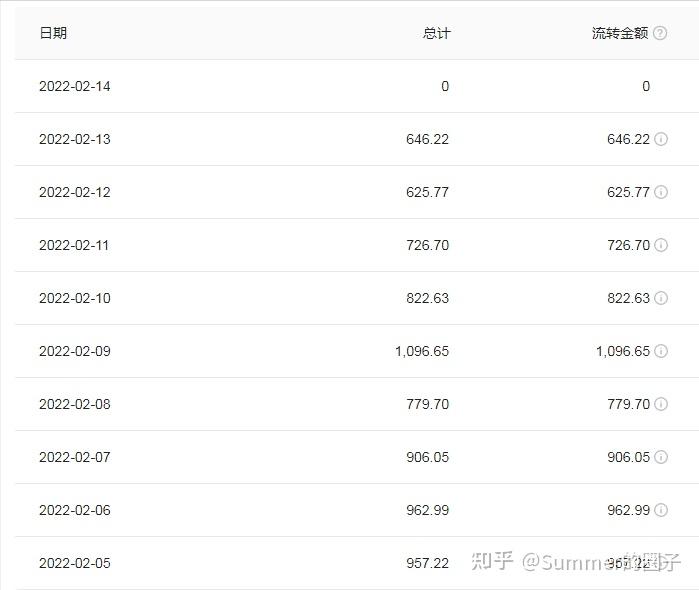
Task: Click info icon next to 962.99
Action: click(x=661, y=510)
